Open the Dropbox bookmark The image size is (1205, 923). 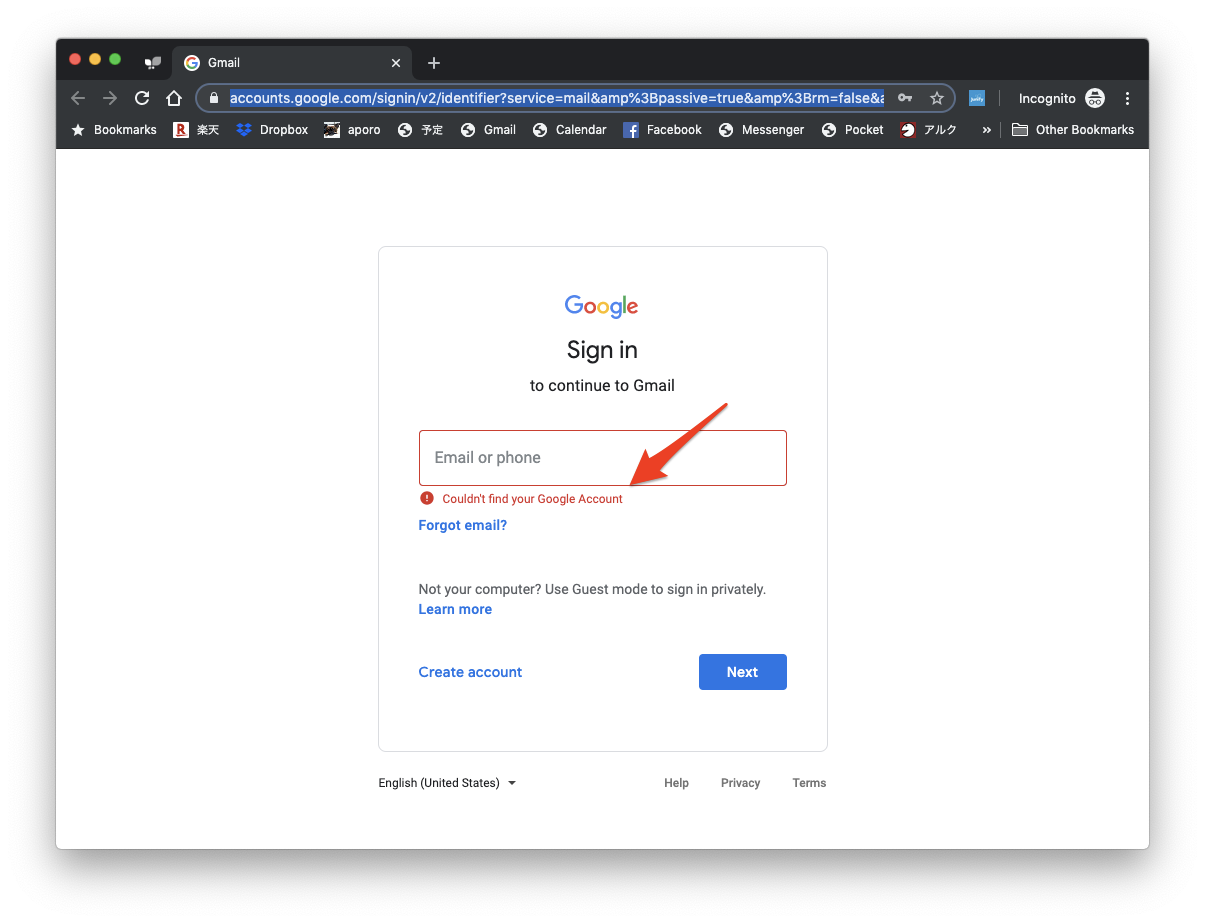point(272,130)
